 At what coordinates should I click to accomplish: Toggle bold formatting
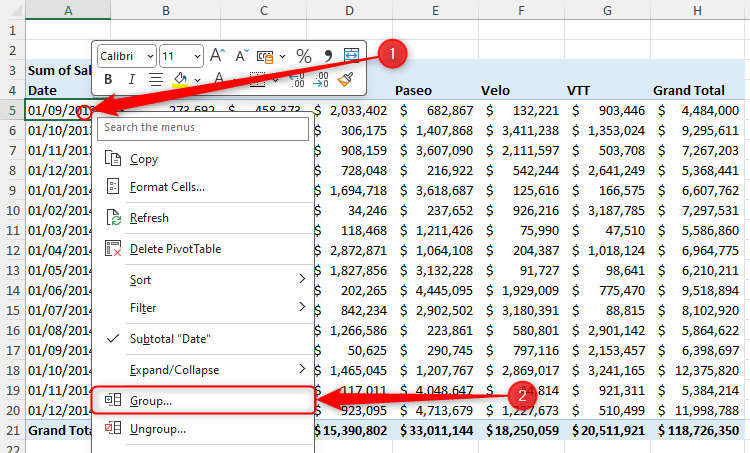pos(108,79)
